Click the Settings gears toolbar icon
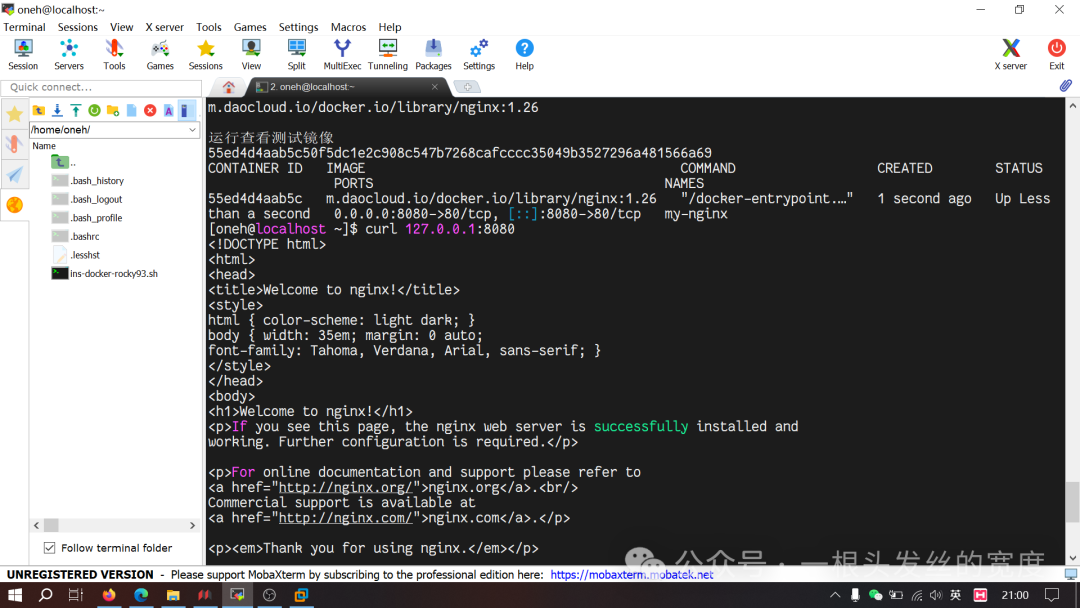Image resolution: width=1080 pixels, height=608 pixels. [x=479, y=54]
